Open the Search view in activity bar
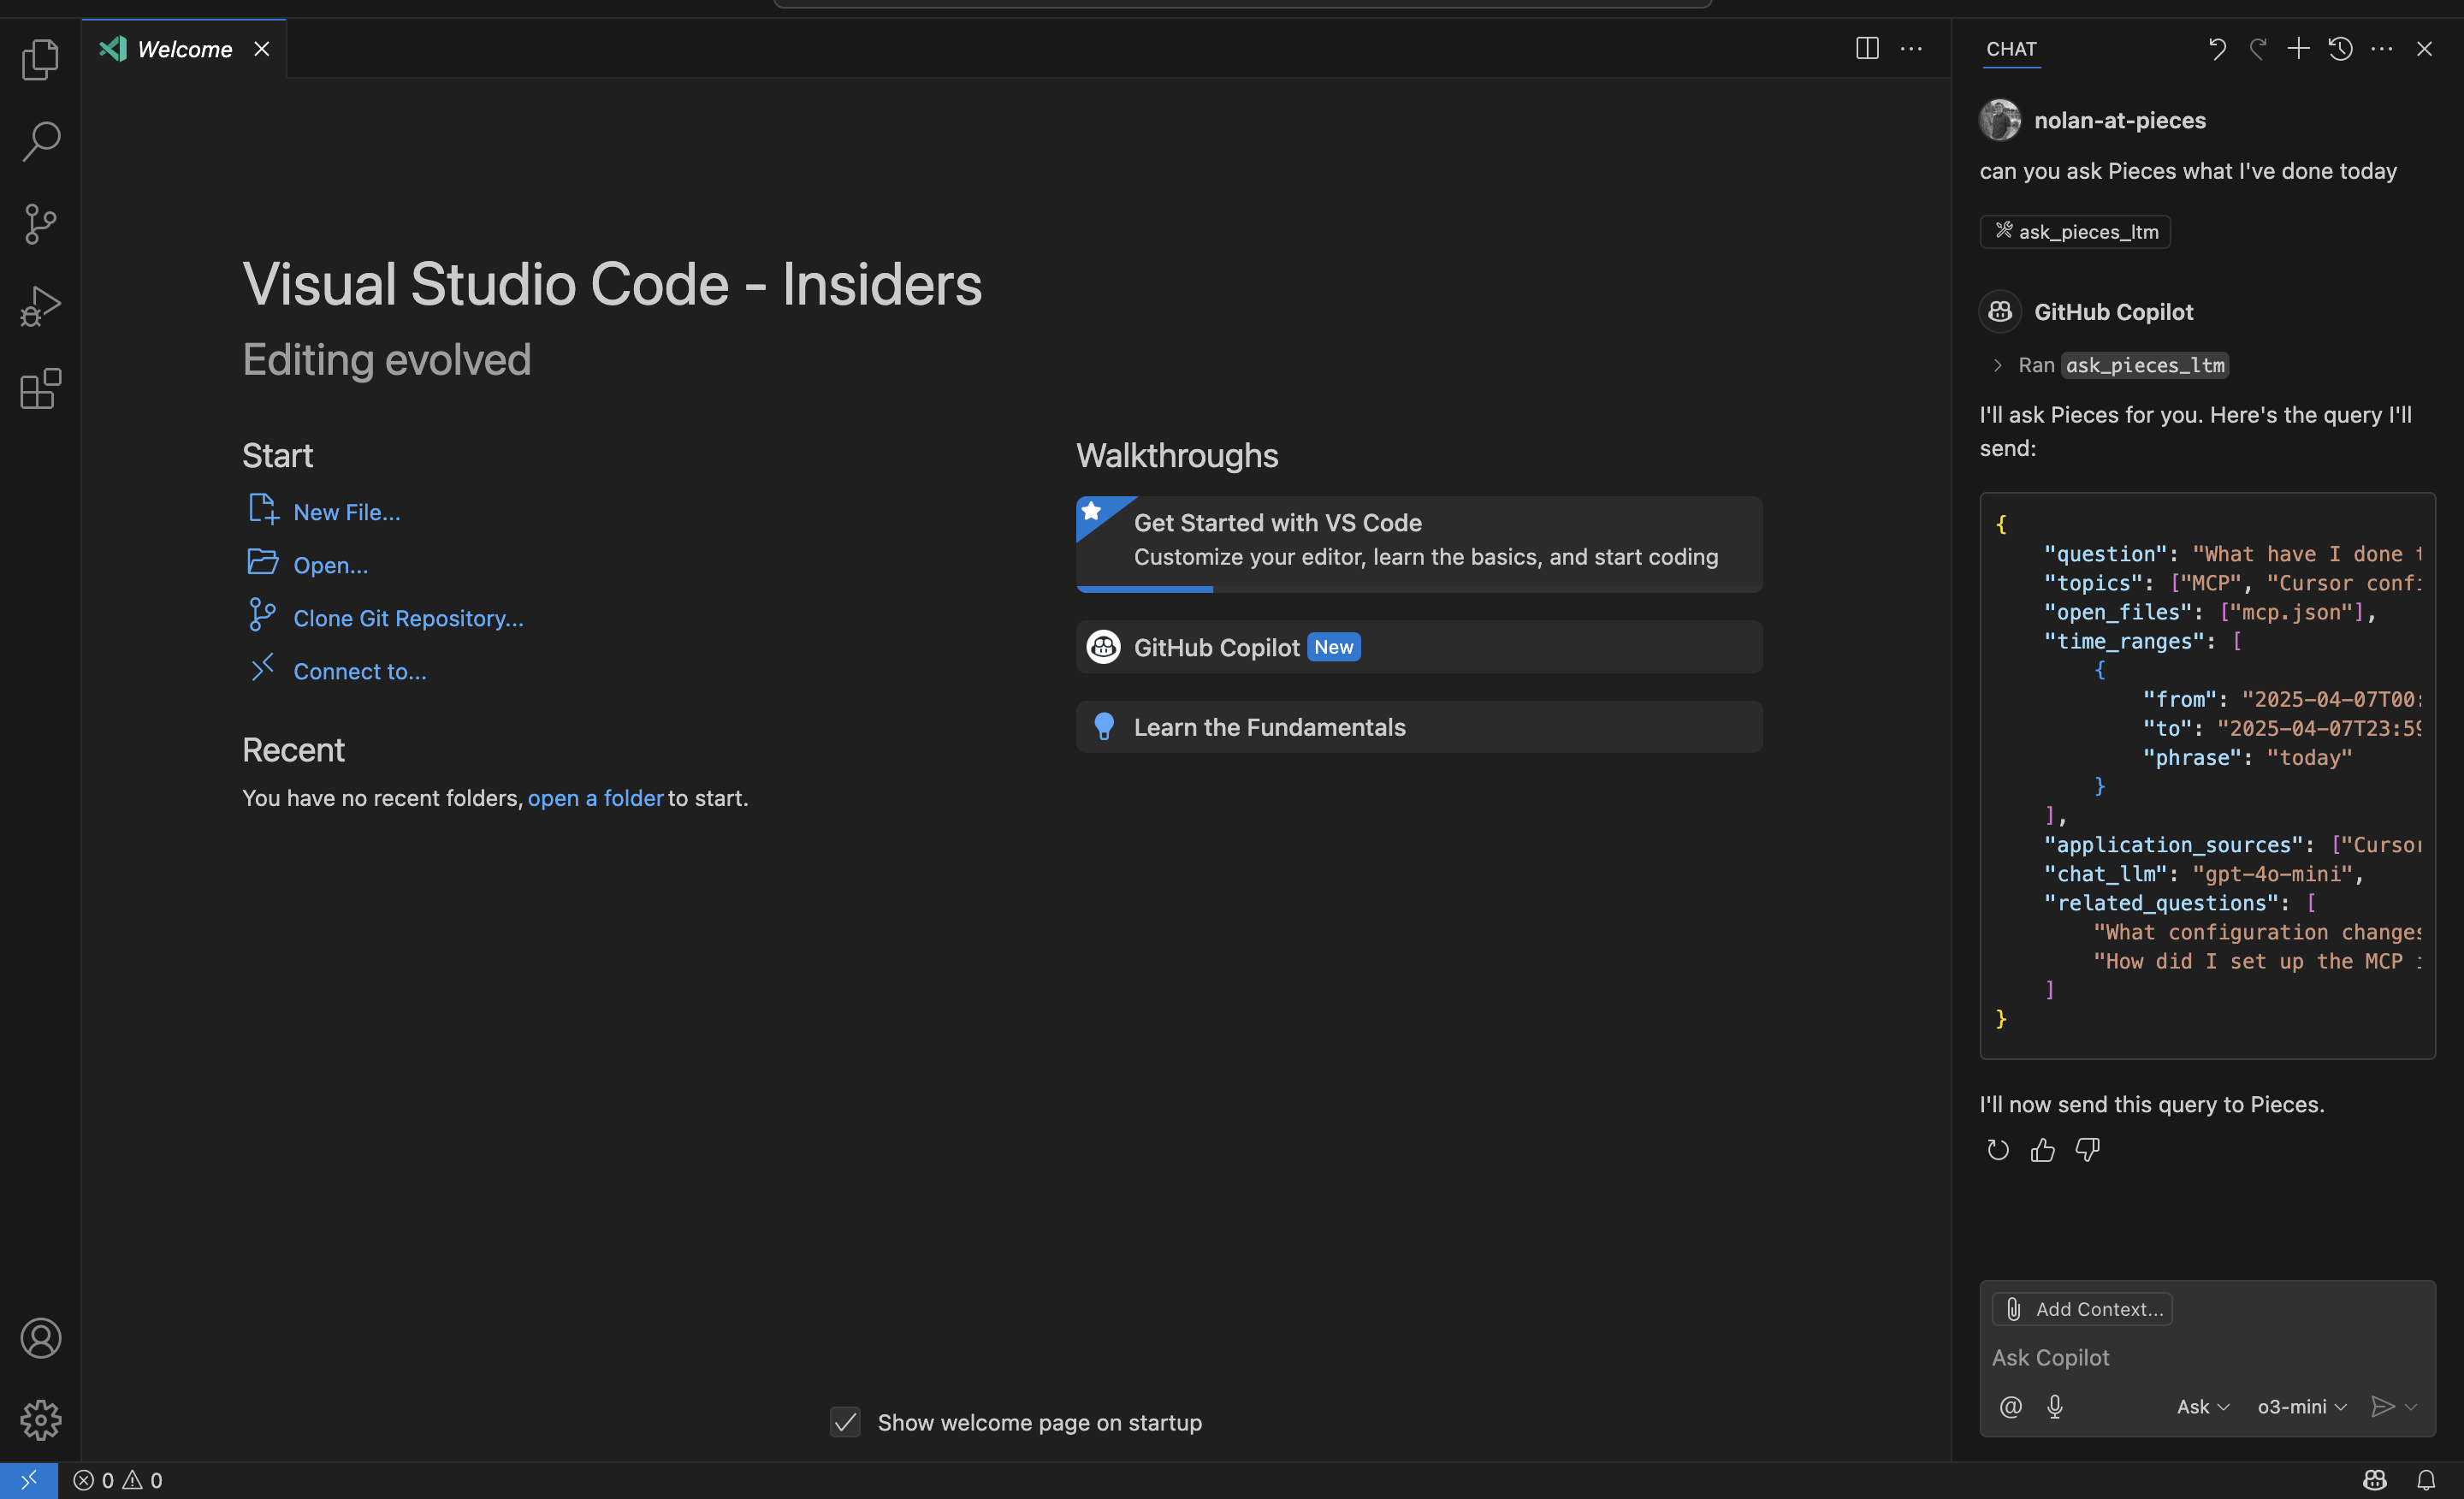The width and height of the screenshot is (2464, 1499). pyautogui.click(x=40, y=141)
